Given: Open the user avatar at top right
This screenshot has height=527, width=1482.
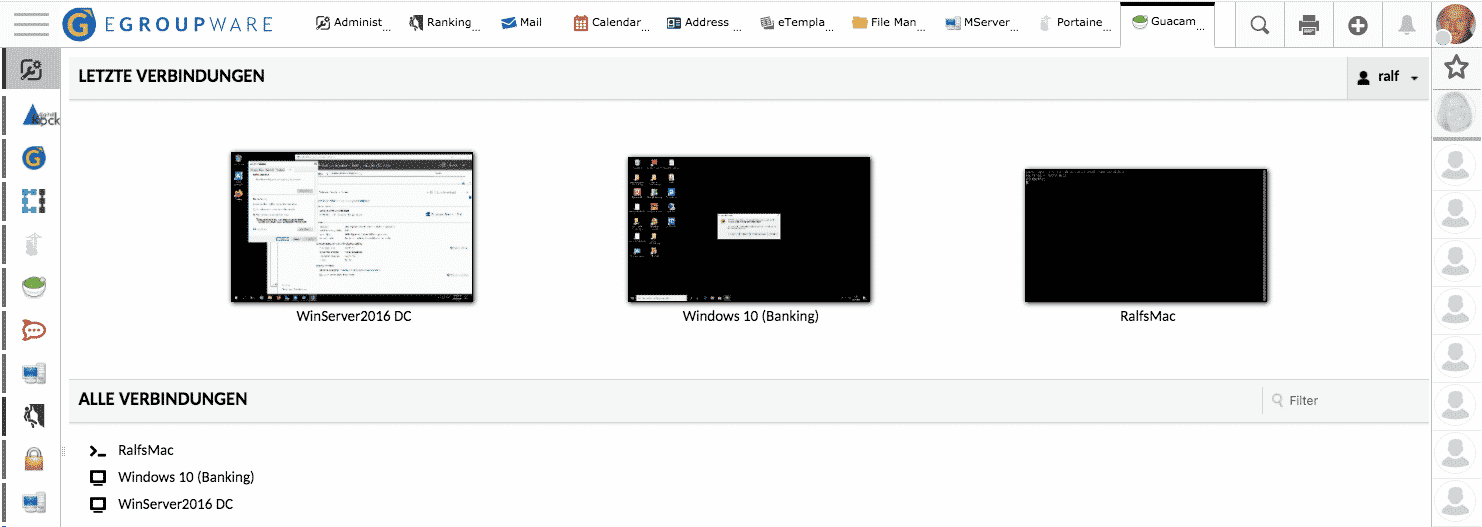Looking at the screenshot, I should click(x=1456, y=23).
